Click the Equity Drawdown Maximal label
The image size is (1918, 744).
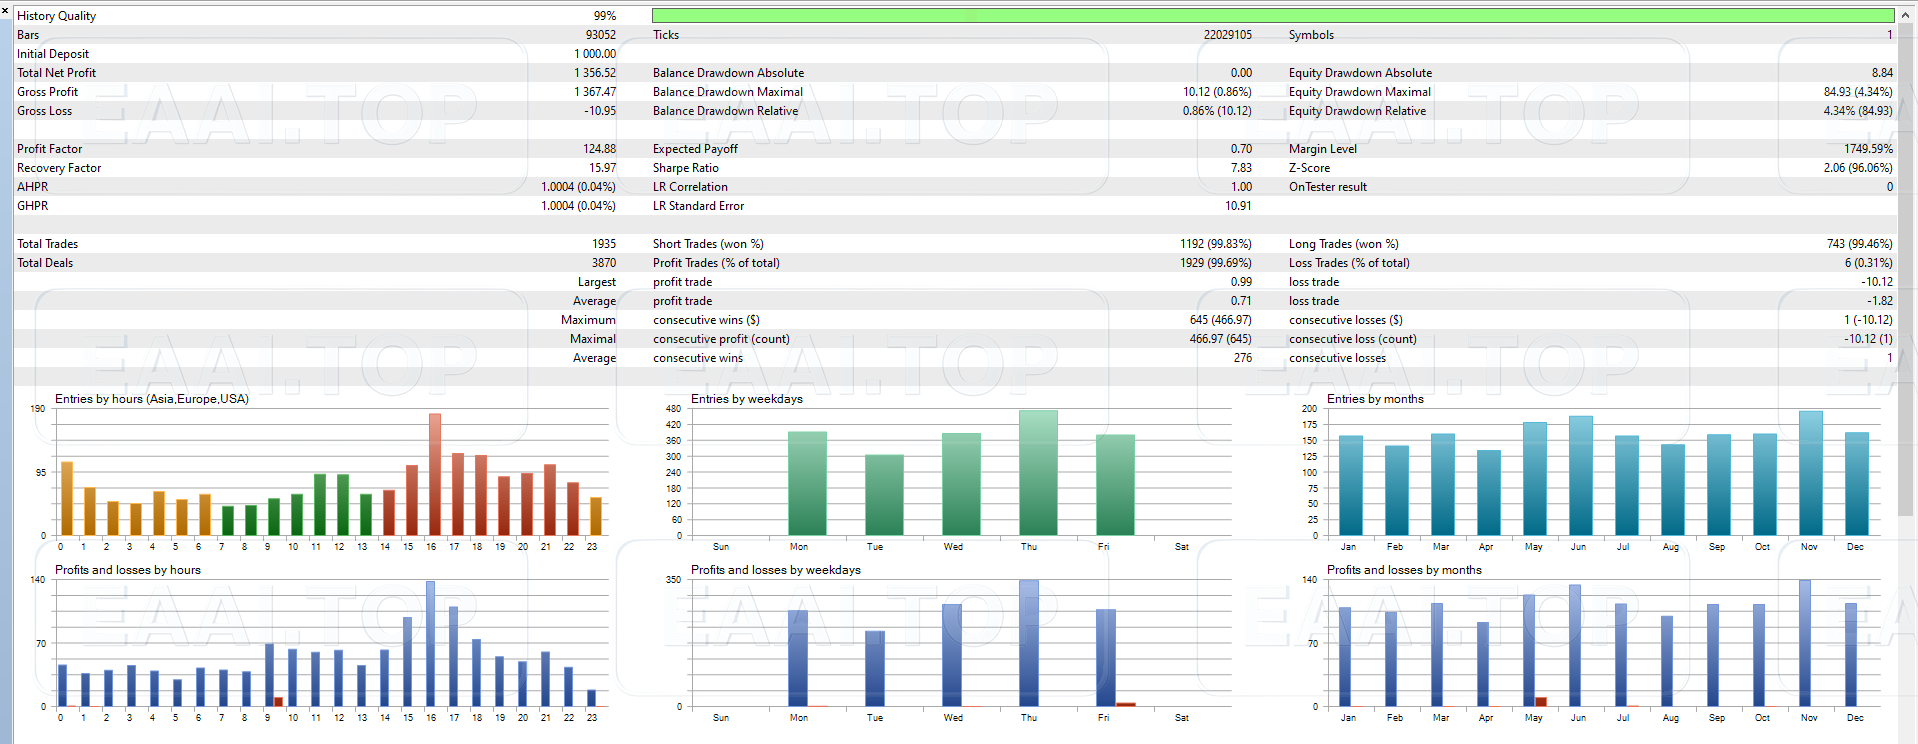pyautogui.click(x=1359, y=92)
